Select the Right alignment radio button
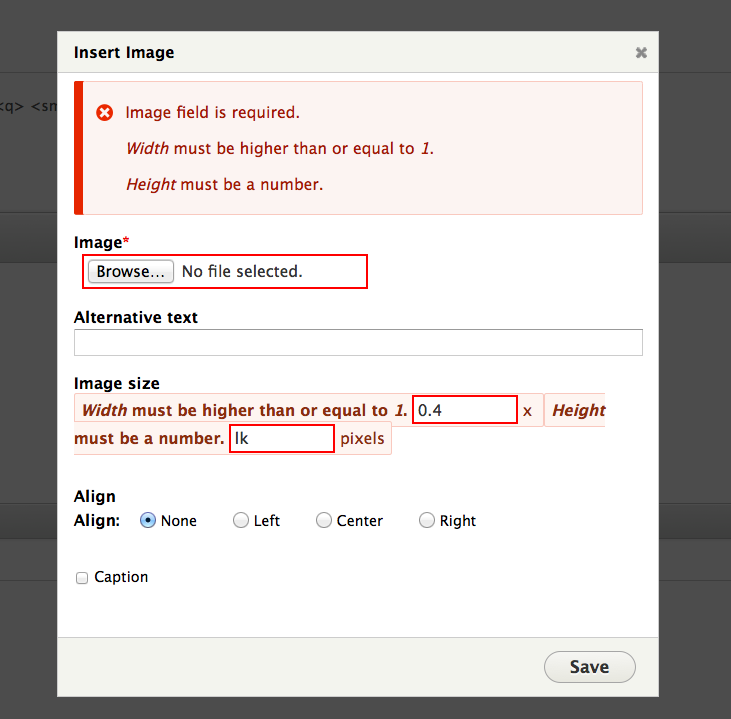 pos(427,520)
